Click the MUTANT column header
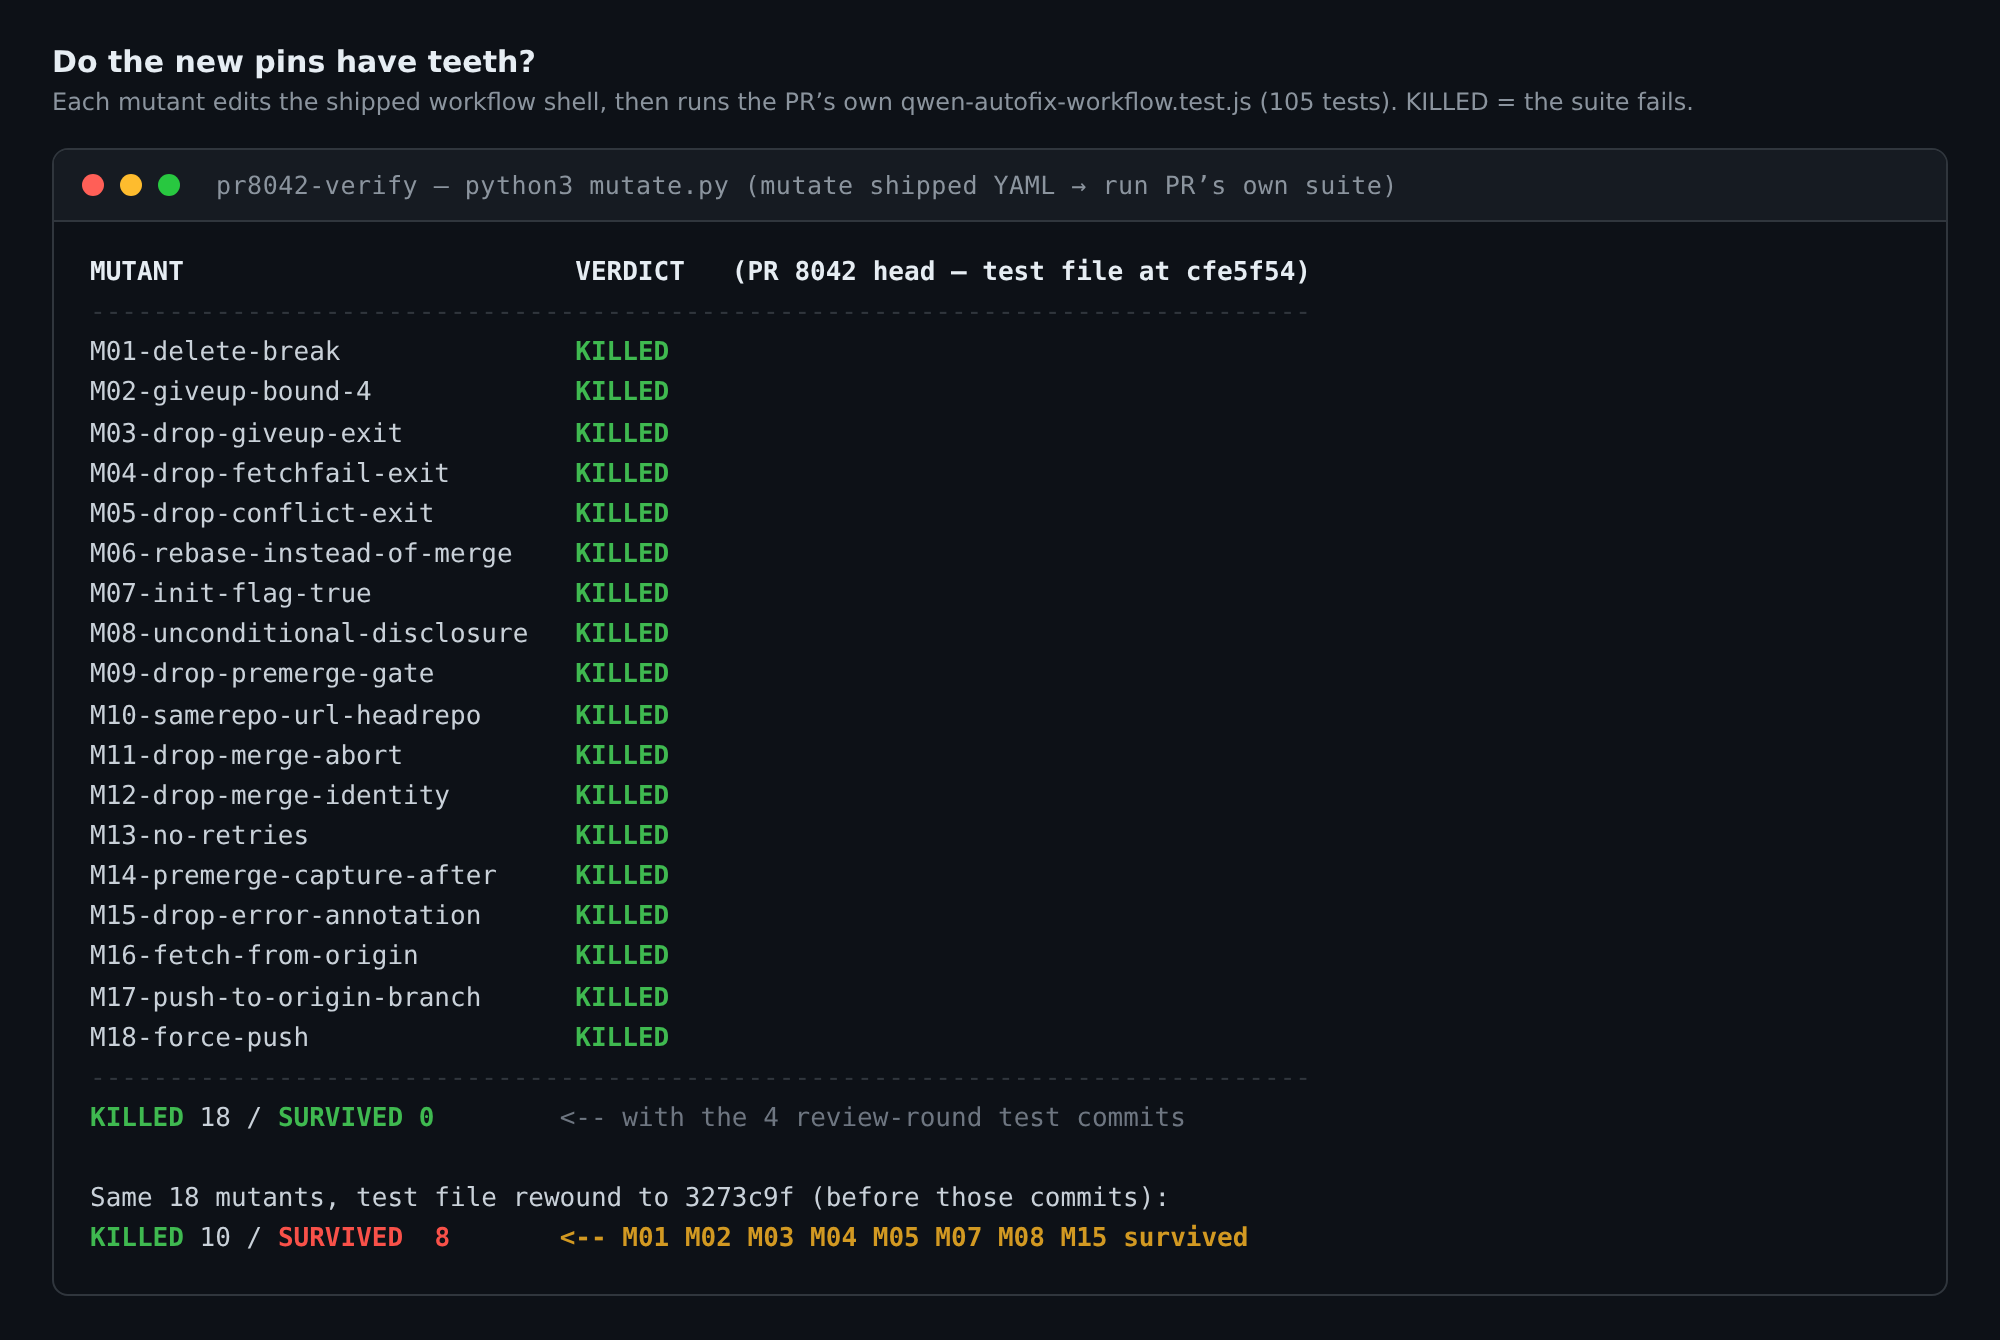The width and height of the screenshot is (2000, 1340). point(136,271)
